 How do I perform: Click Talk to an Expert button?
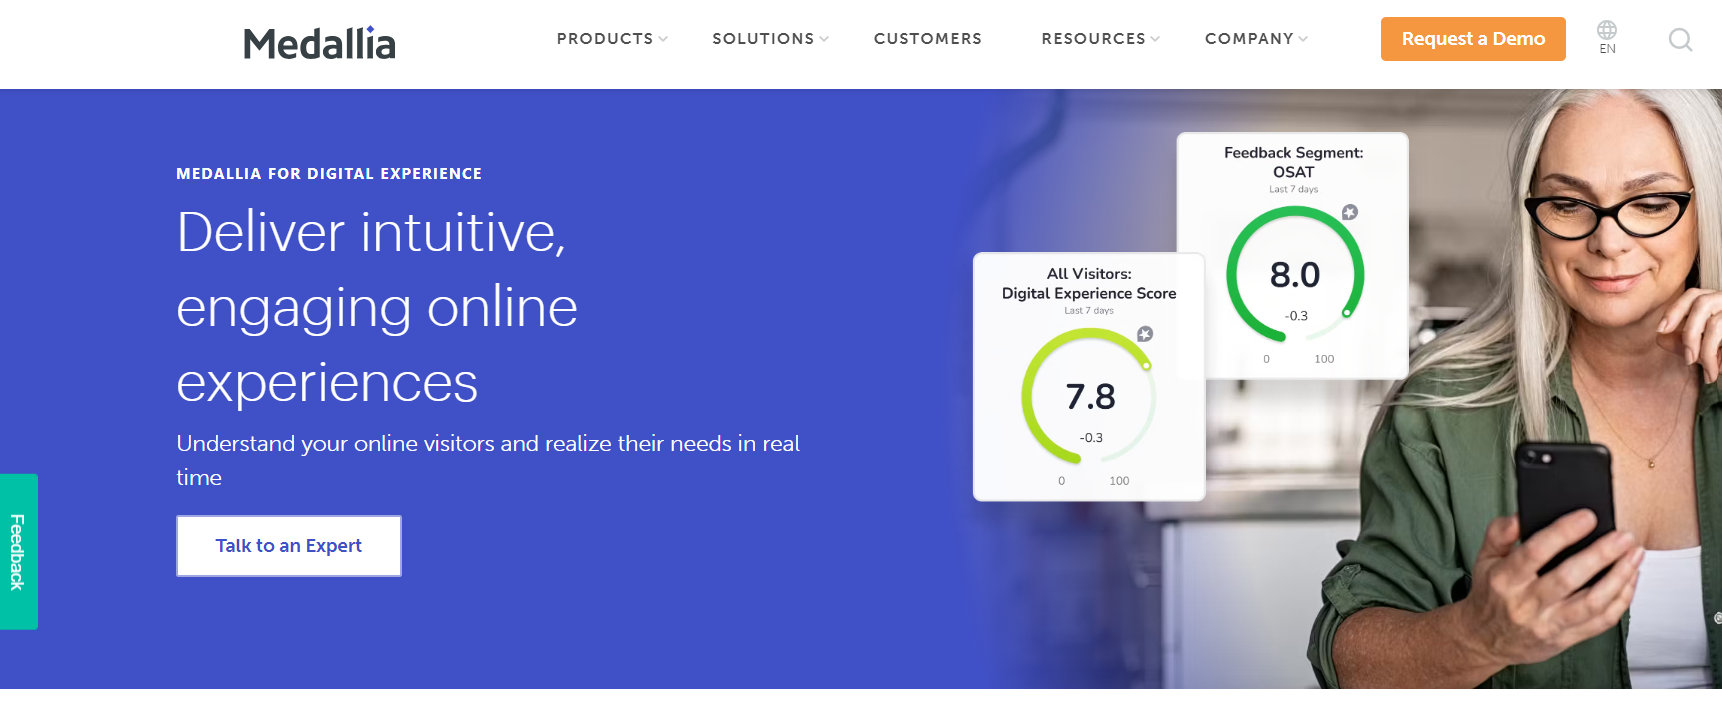[289, 546]
